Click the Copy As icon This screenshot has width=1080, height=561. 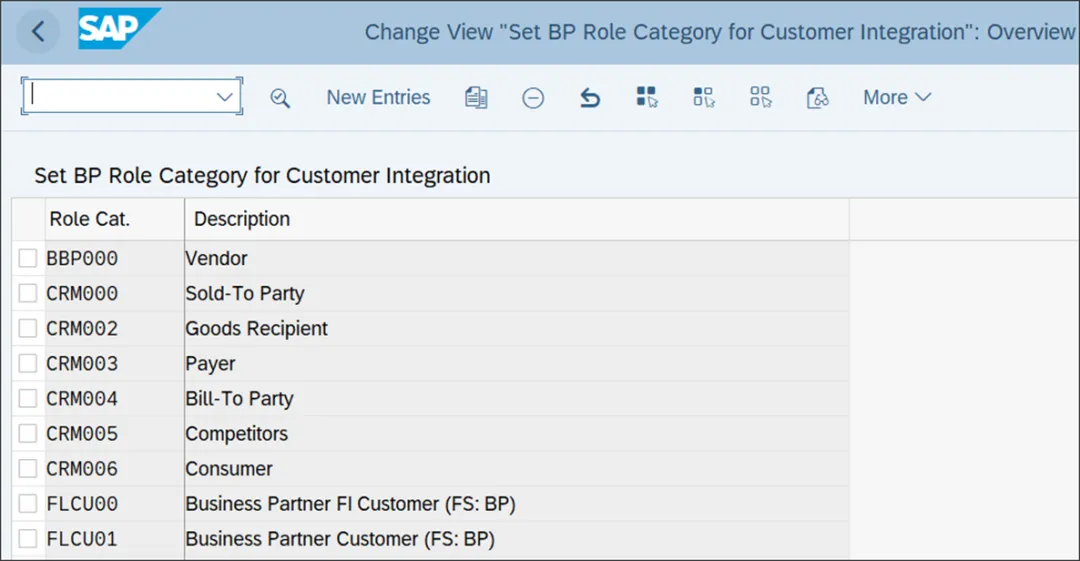(x=476, y=98)
